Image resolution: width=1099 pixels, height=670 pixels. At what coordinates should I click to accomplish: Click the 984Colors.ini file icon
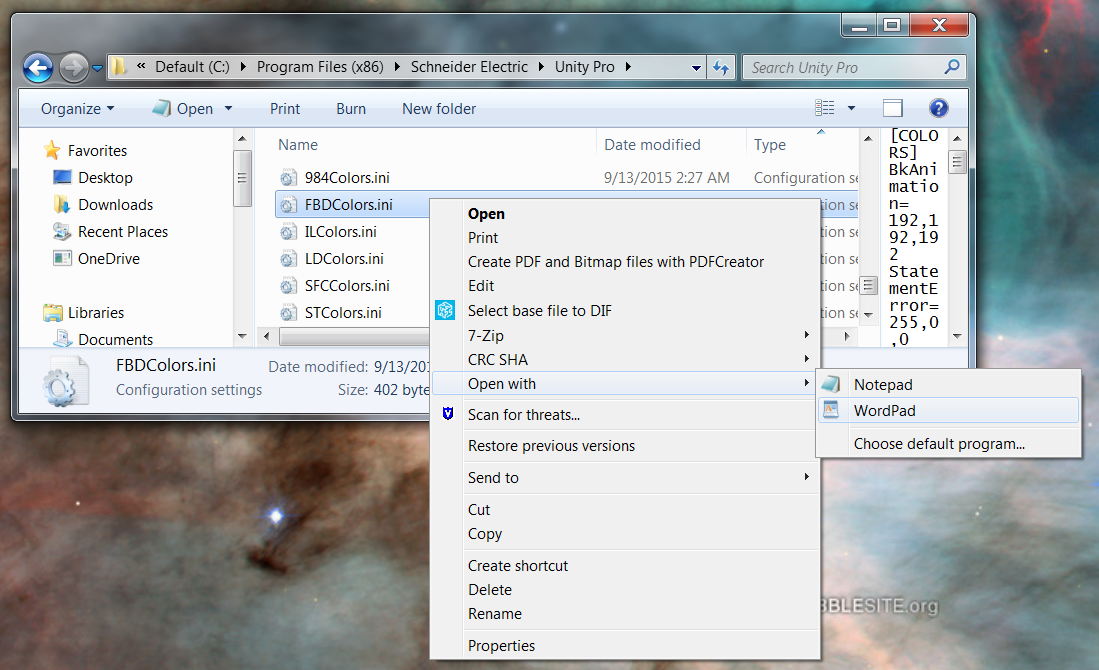(x=287, y=178)
